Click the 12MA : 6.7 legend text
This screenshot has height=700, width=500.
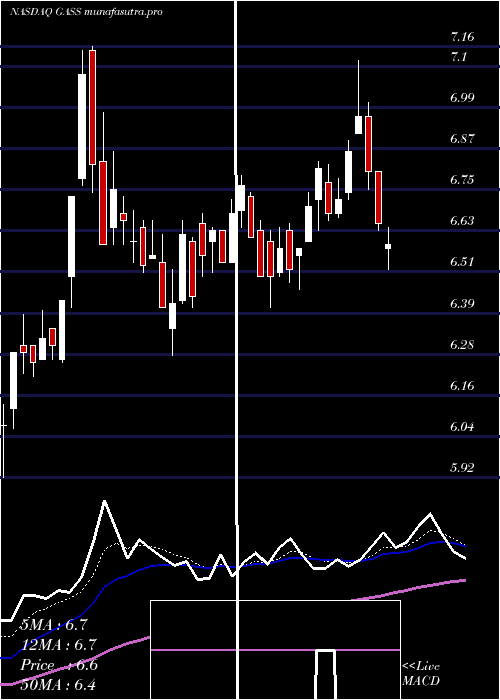(58, 645)
